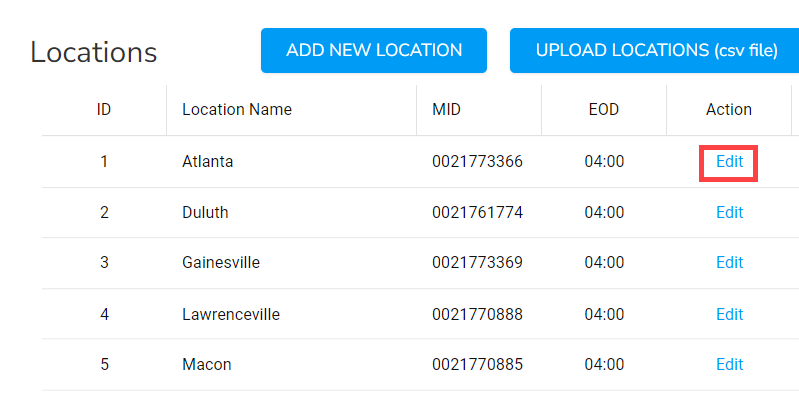This screenshot has width=799, height=405.
Task: Edit the Atlanta location
Action: tap(729, 161)
